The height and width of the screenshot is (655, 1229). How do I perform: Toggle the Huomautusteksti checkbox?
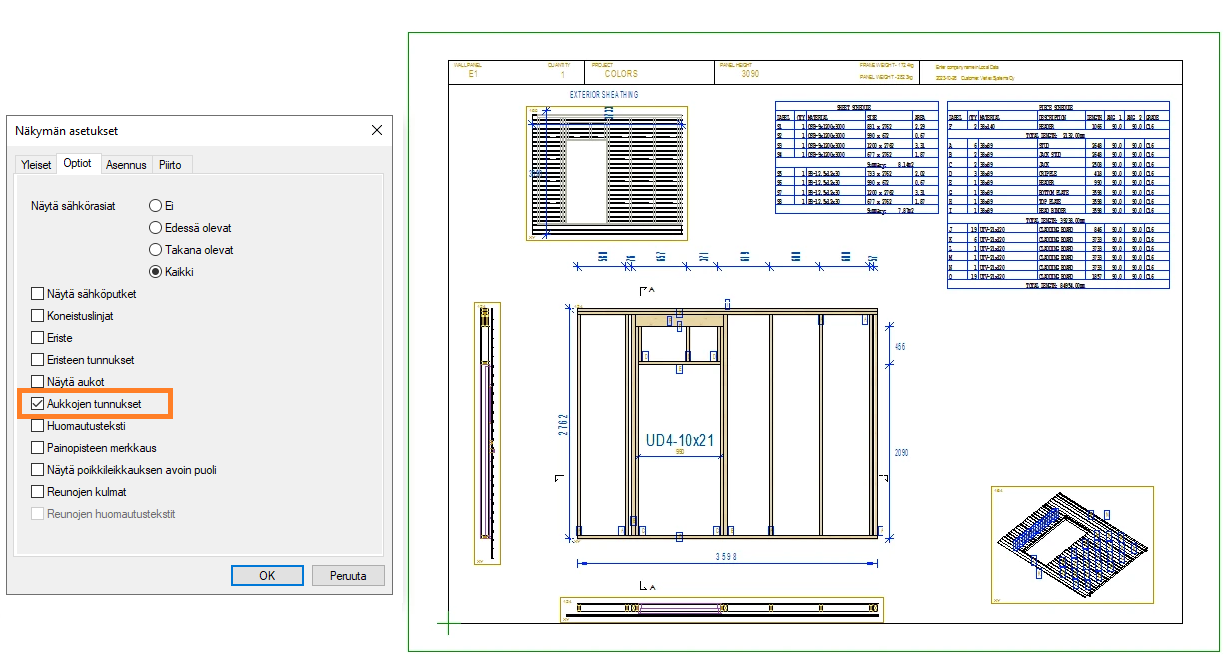click(38, 426)
